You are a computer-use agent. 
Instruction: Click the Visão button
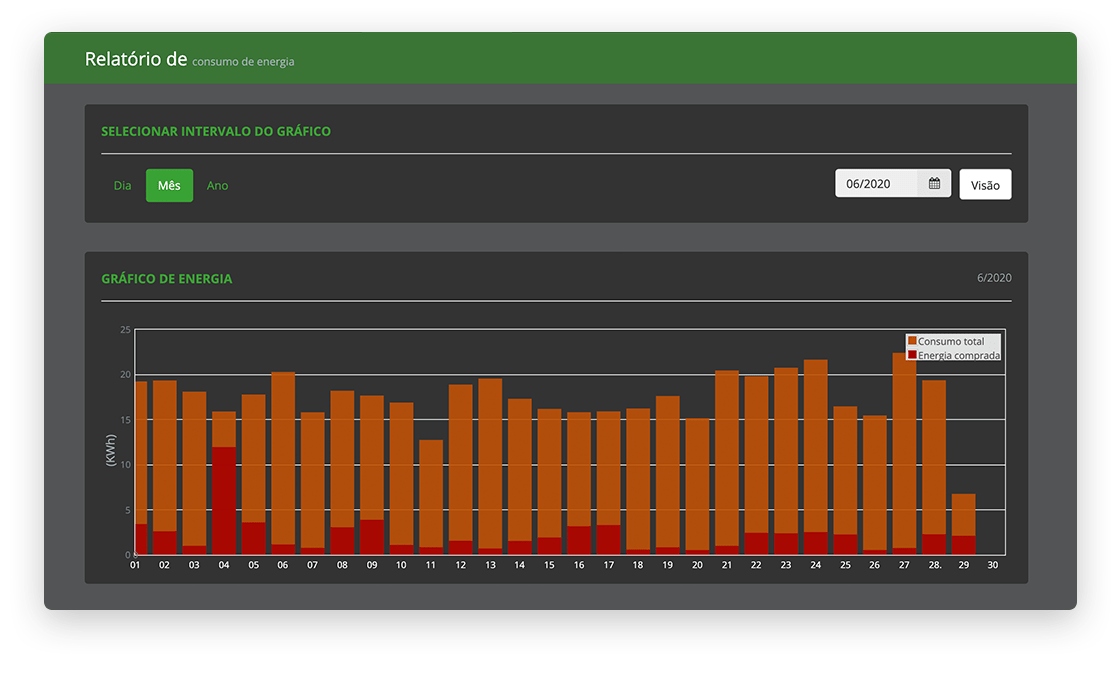click(985, 185)
